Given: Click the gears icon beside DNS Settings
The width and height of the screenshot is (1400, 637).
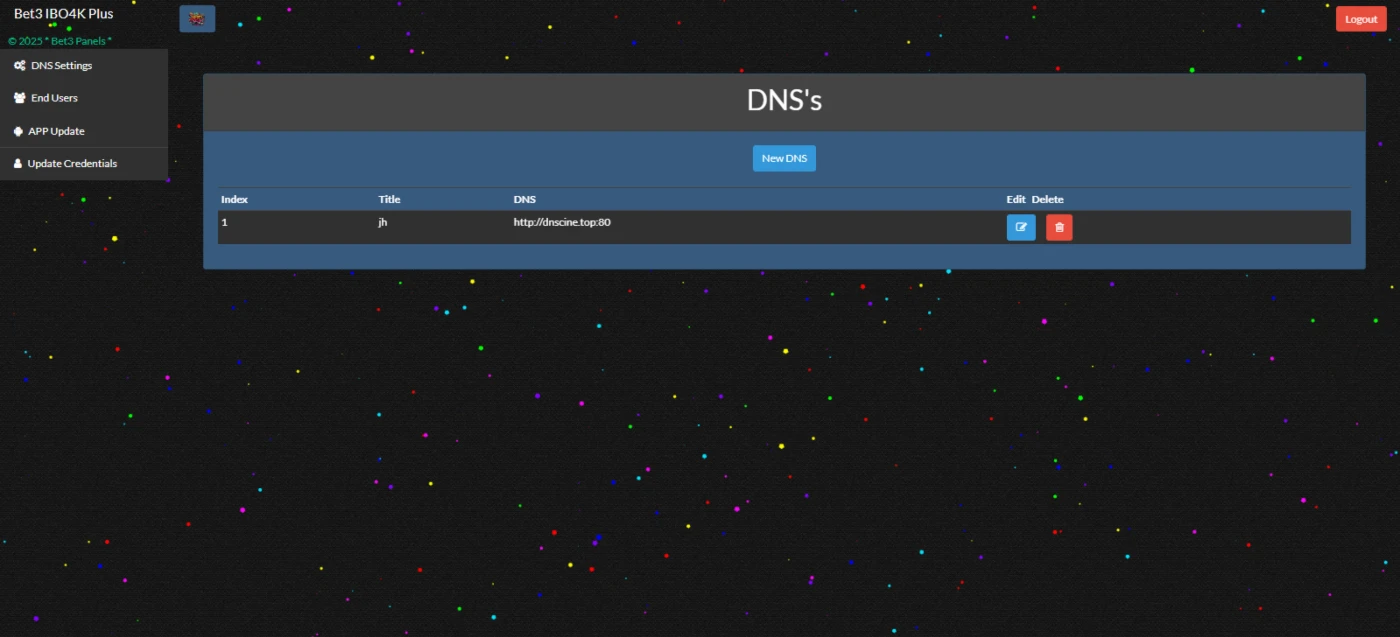Looking at the screenshot, I should point(19,66).
